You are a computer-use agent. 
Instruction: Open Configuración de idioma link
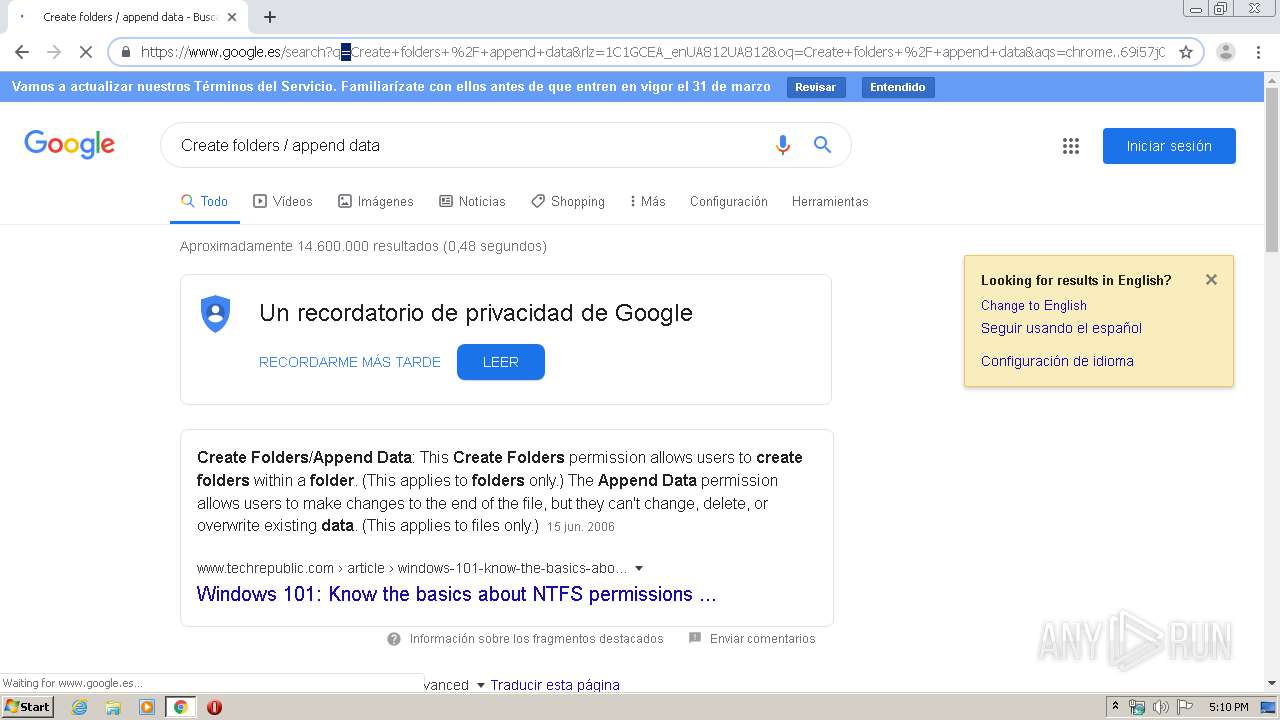click(1057, 361)
